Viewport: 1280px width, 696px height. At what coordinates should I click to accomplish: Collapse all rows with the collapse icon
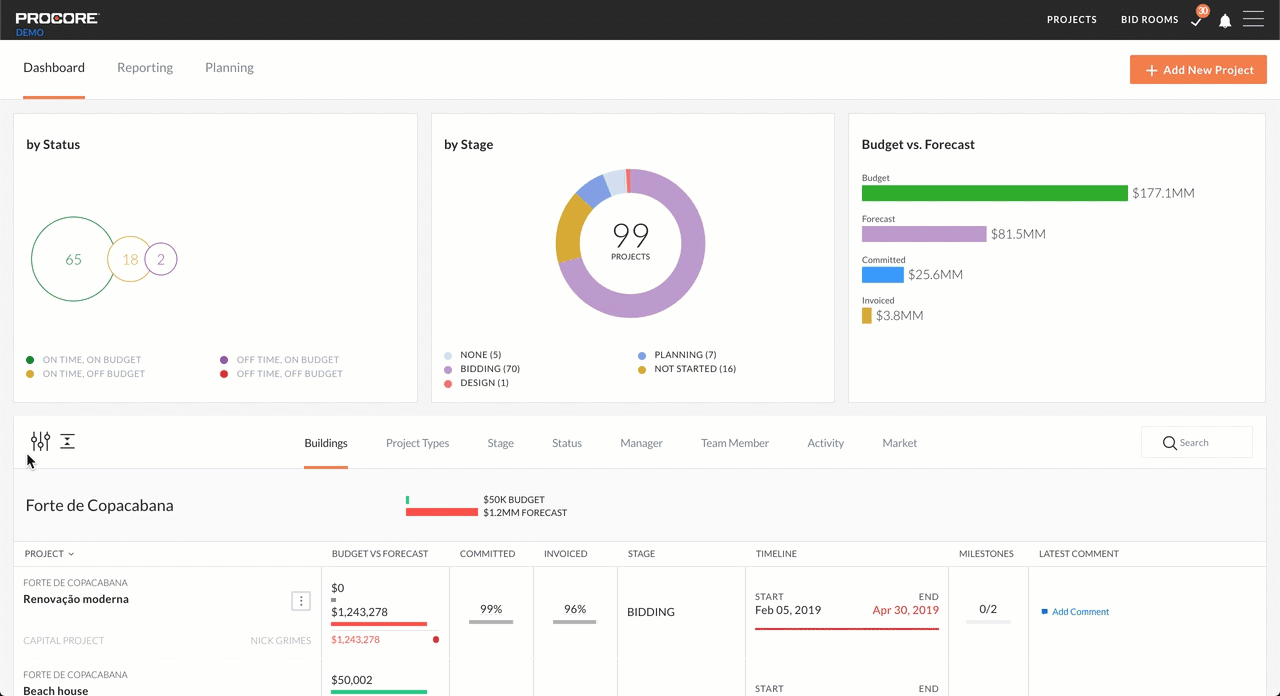[x=67, y=440]
